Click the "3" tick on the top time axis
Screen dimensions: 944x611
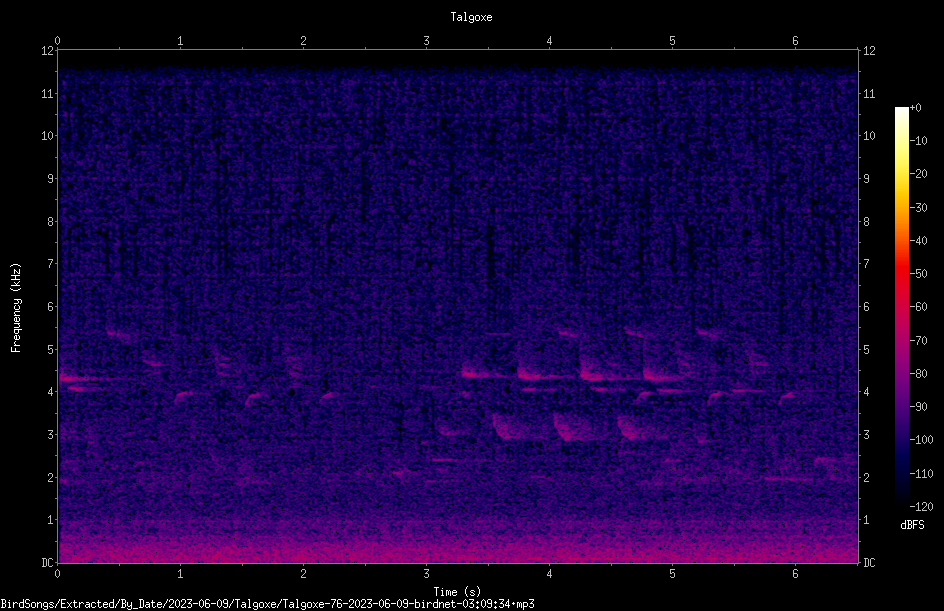[426, 41]
